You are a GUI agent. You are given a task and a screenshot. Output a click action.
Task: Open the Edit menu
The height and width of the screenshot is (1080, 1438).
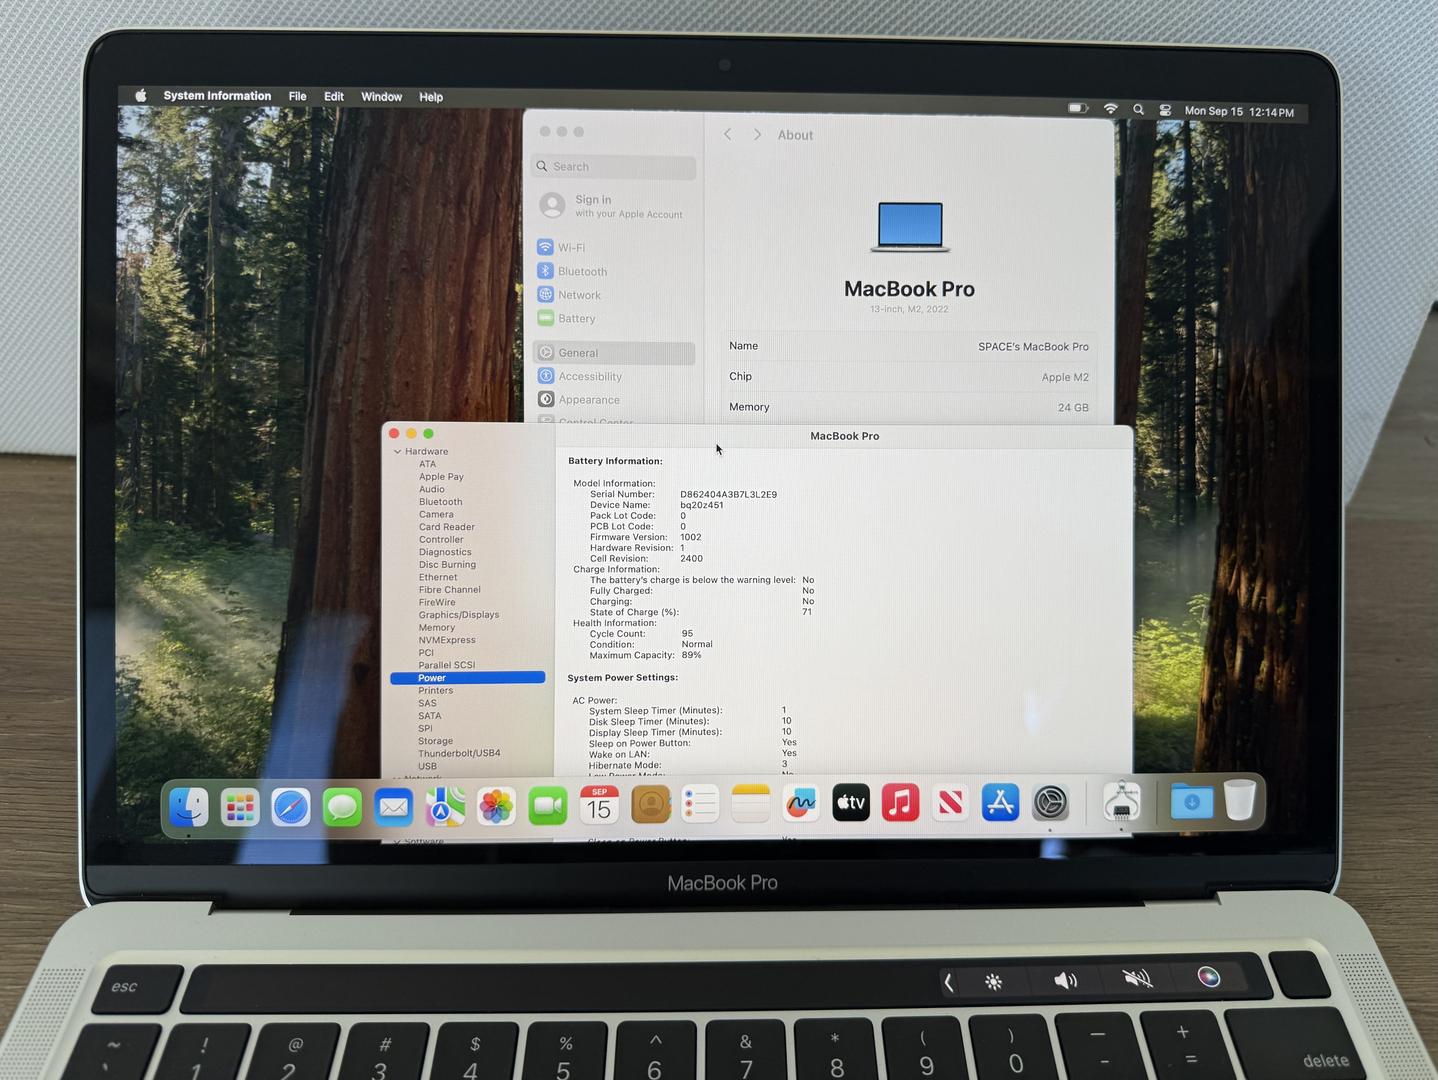coord(334,97)
